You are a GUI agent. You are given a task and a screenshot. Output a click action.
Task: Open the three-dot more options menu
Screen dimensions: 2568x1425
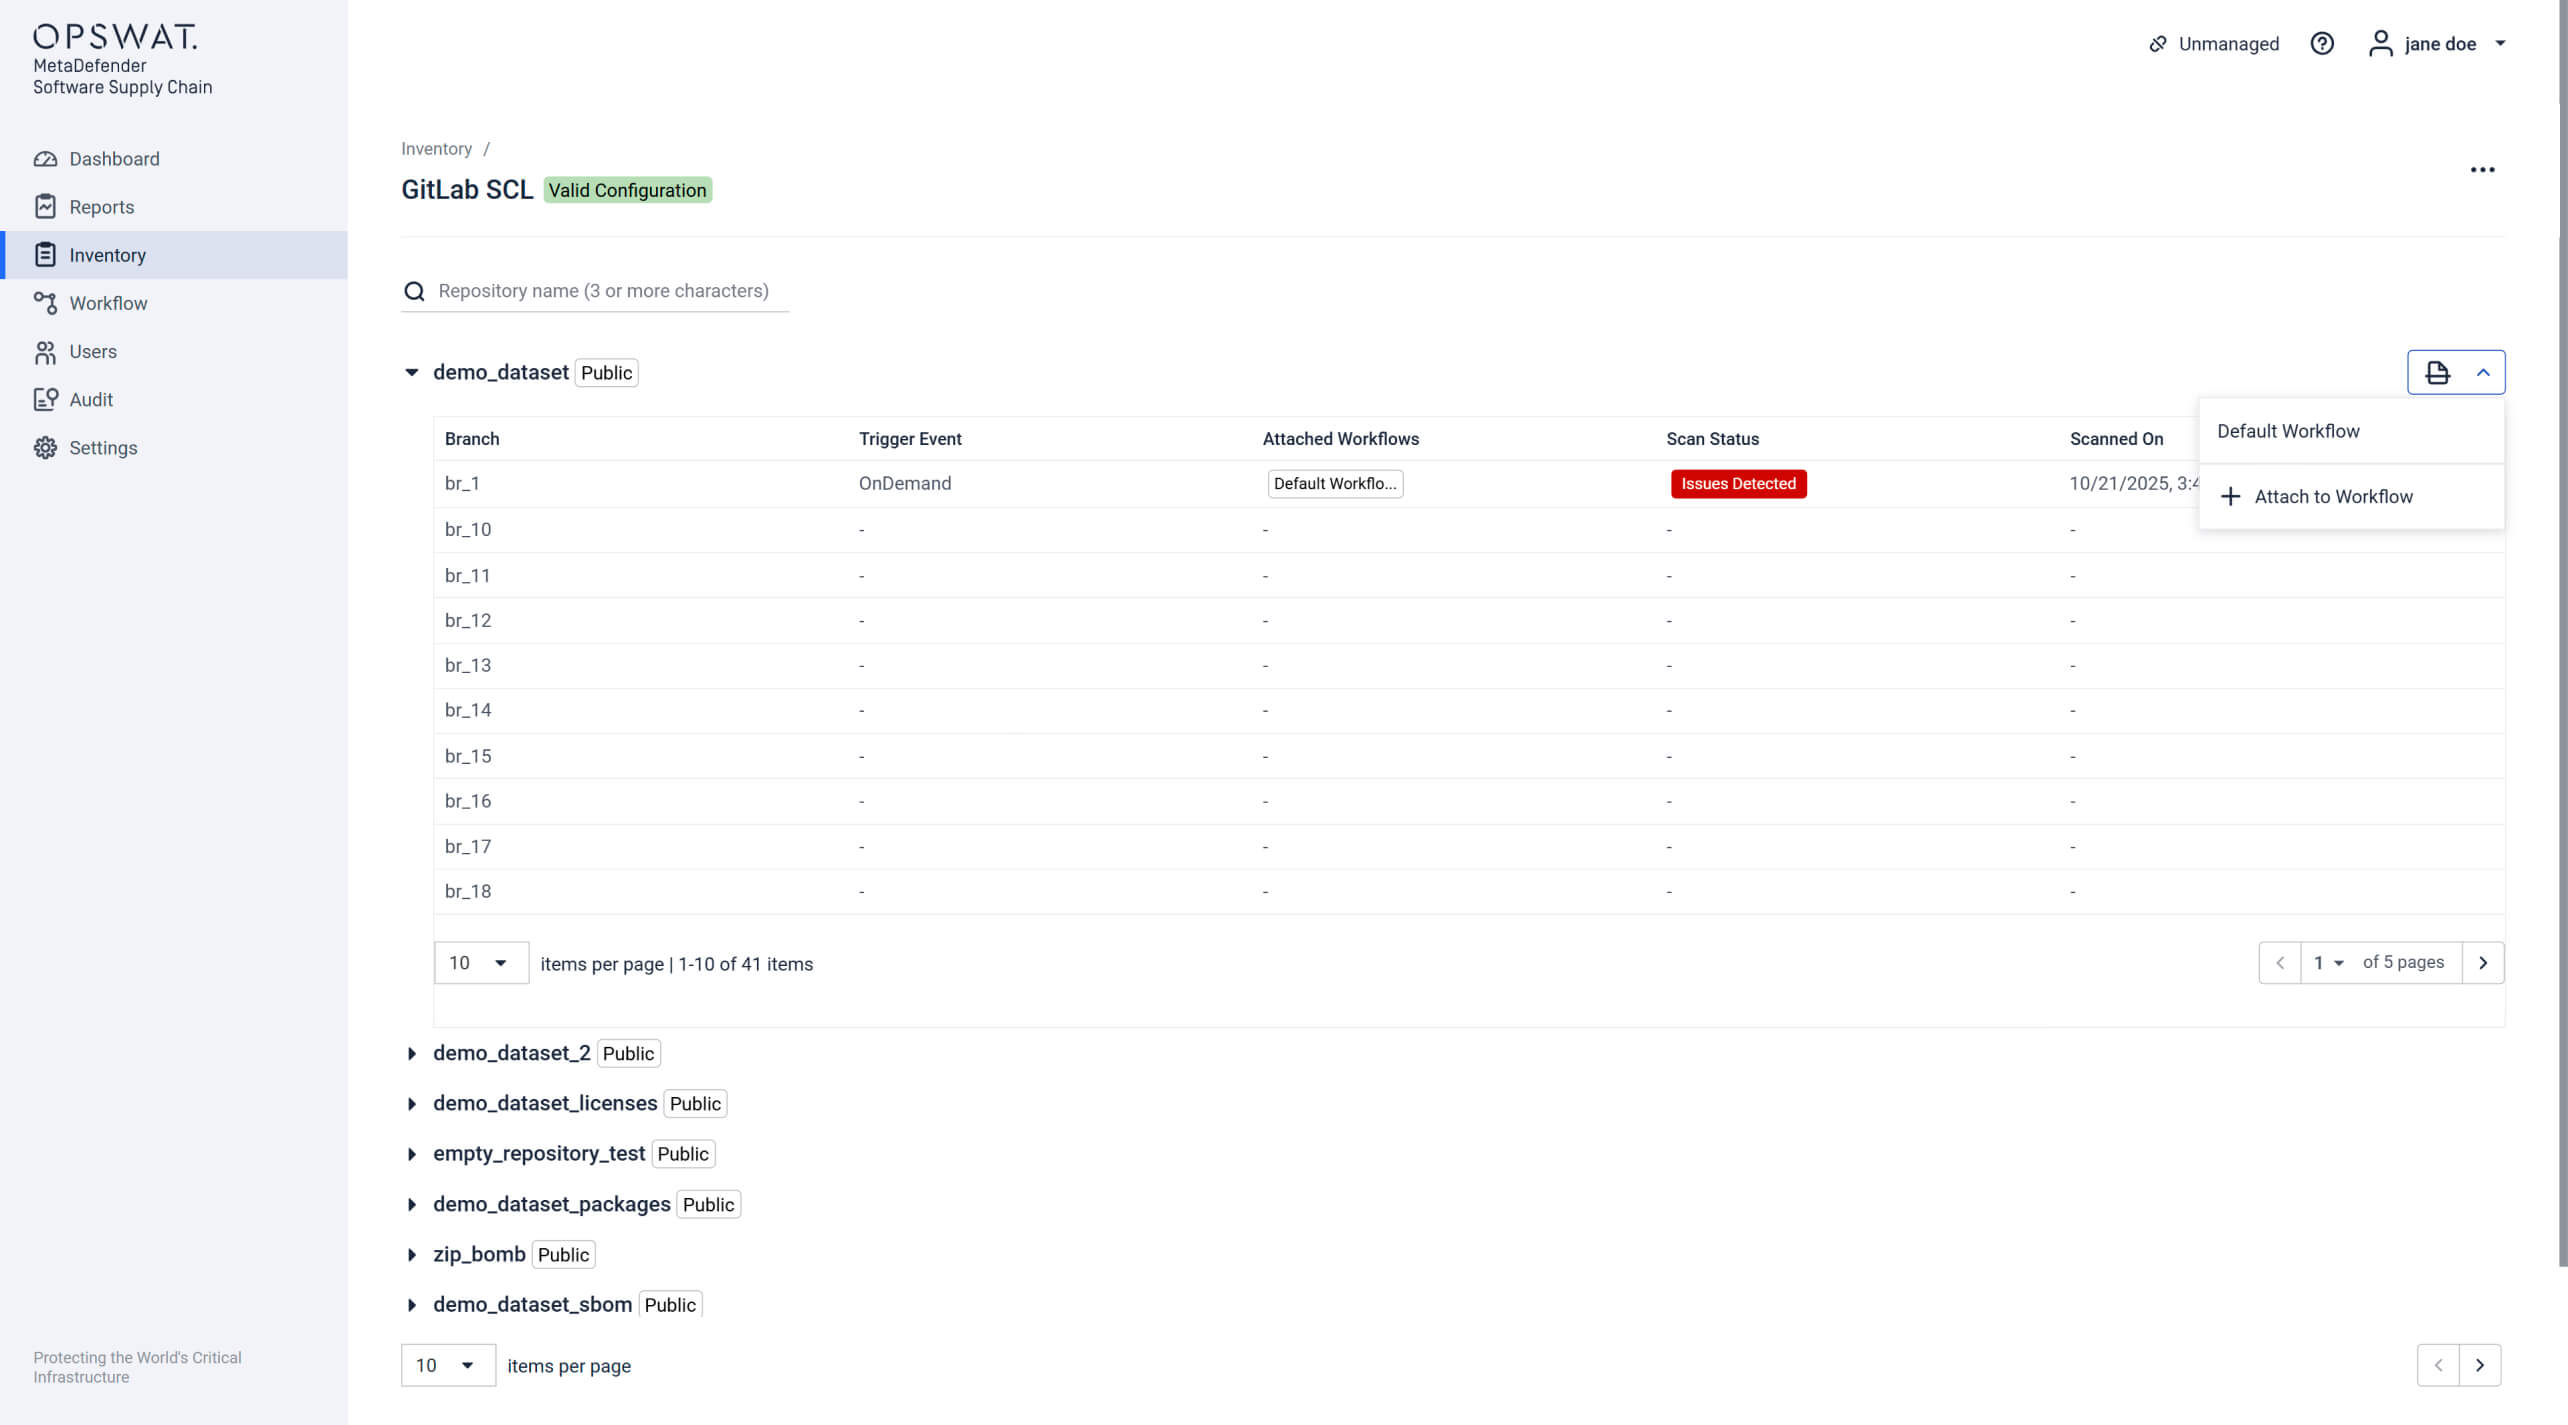point(2482,170)
